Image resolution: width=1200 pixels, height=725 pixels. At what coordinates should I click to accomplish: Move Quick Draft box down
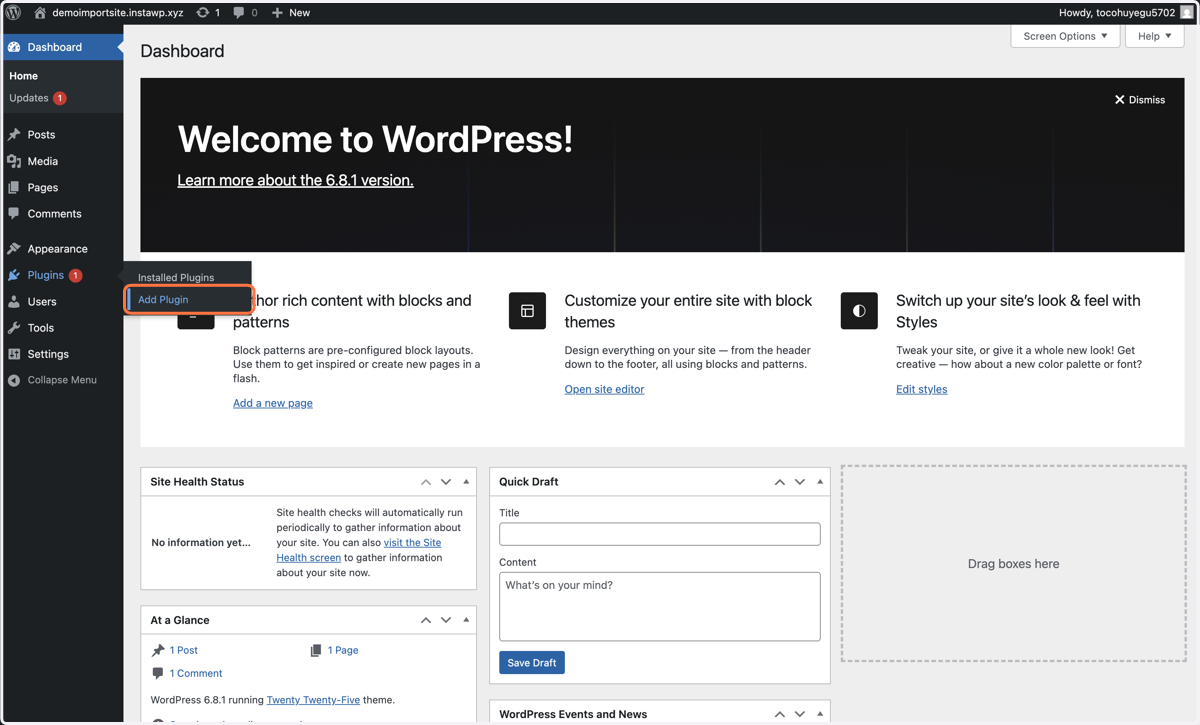click(800, 482)
